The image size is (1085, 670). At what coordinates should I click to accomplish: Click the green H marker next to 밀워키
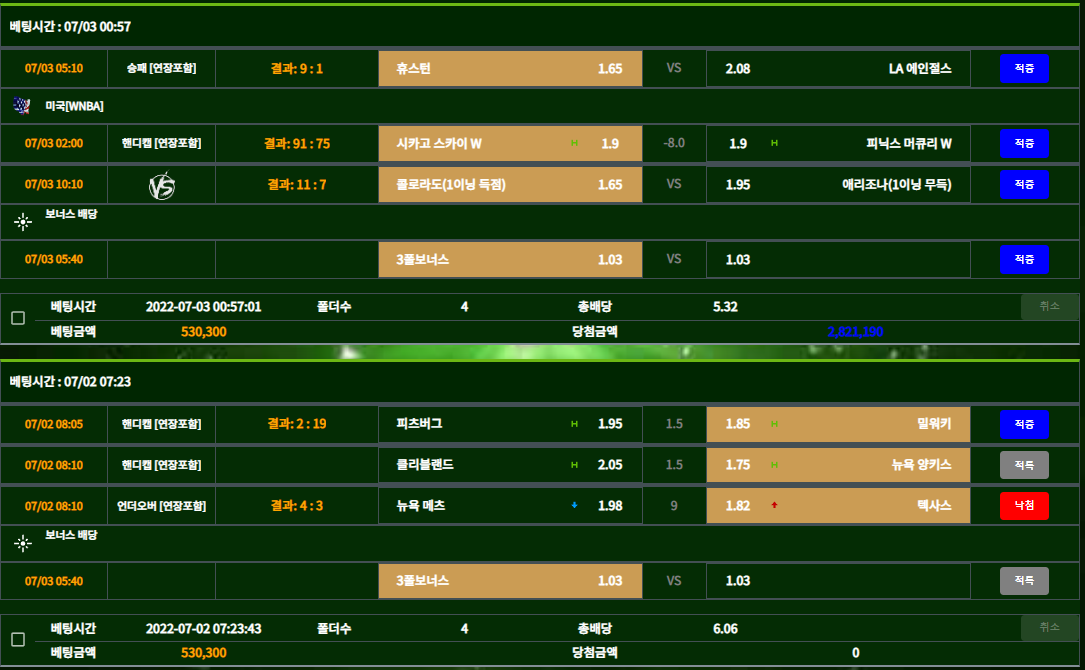pyautogui.click(x=774, y=424)
